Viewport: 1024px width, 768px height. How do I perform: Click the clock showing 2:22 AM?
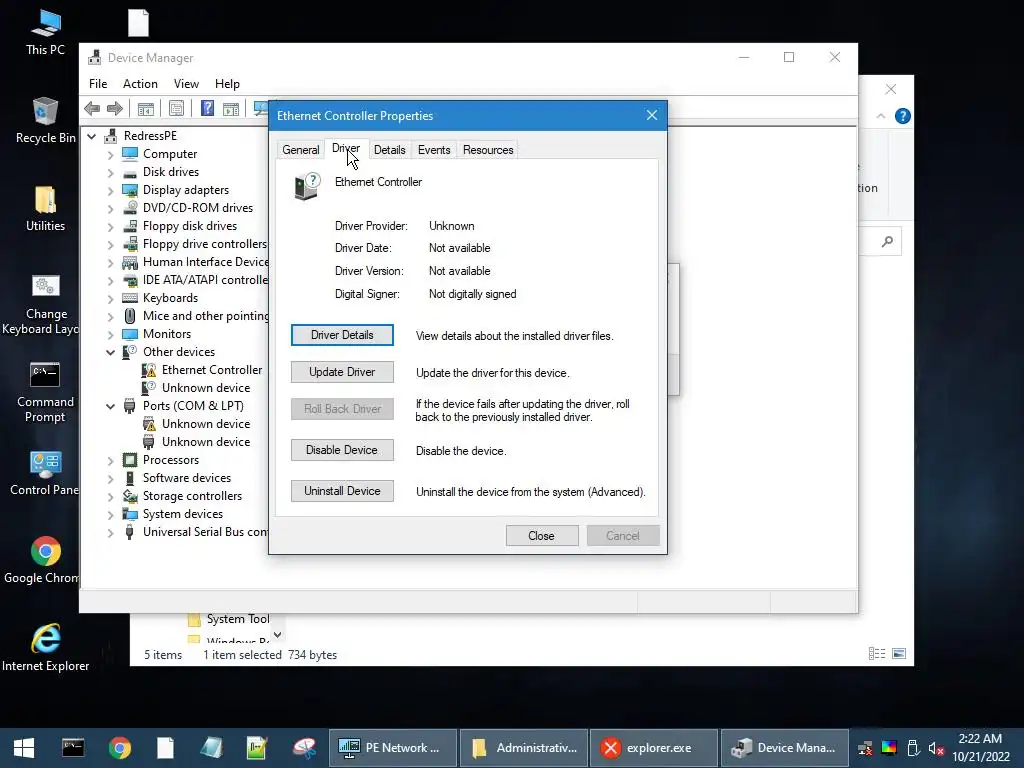pos(980,739)
